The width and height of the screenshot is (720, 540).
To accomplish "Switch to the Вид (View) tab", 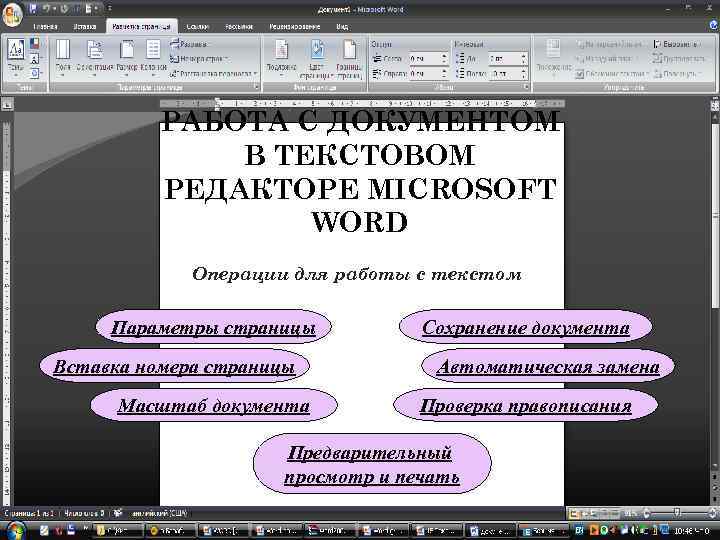I will pos(342,27).
